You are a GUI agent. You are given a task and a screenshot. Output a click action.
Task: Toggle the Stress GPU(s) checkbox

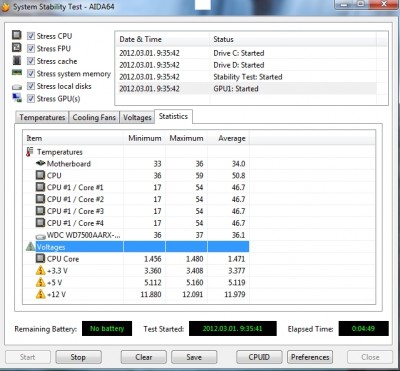[31, 99]
